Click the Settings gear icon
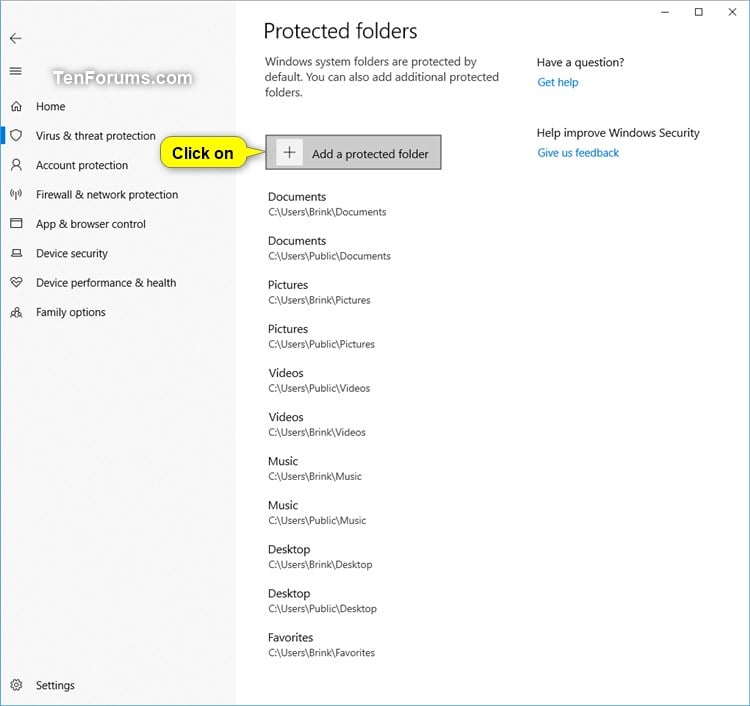The height and width of the screenshot is (706, 750). (x=16, y=685)
